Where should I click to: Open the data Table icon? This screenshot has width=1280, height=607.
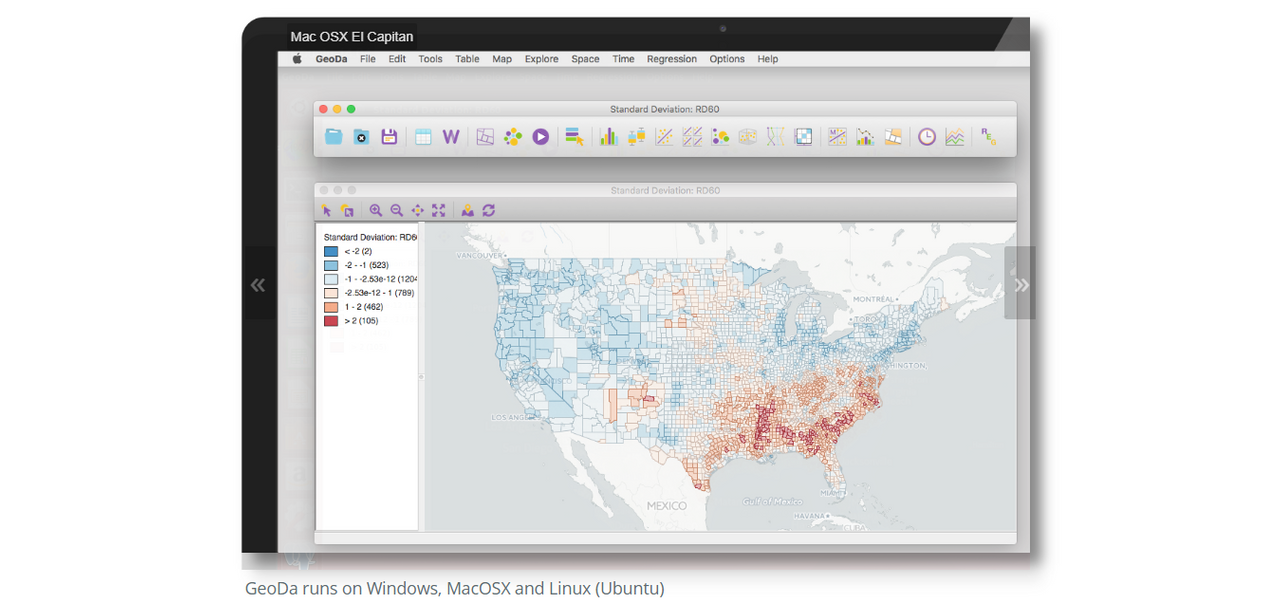coord(423,137)
